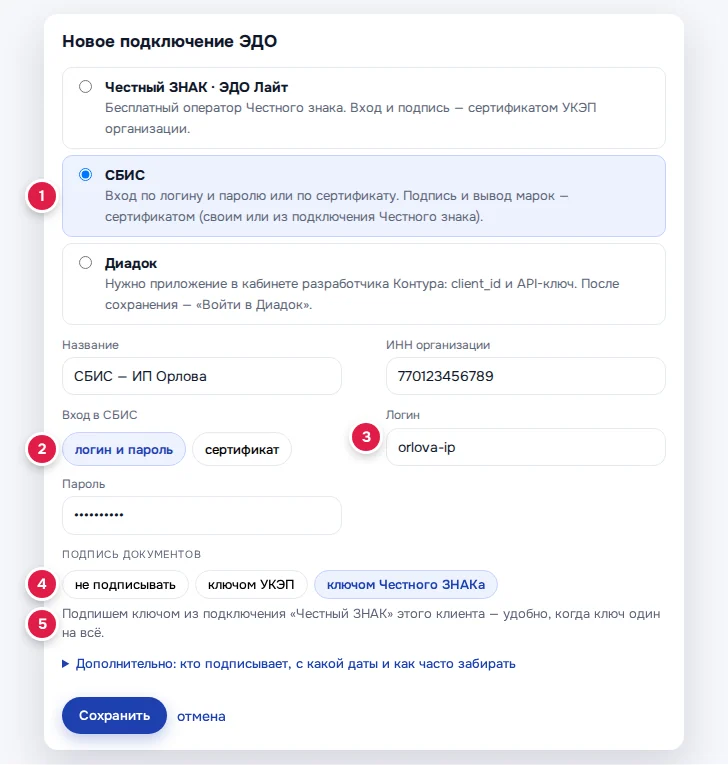Expand the 'Дополнительно' section
Viewport: 728px width, 765px height.
[289, 664]
